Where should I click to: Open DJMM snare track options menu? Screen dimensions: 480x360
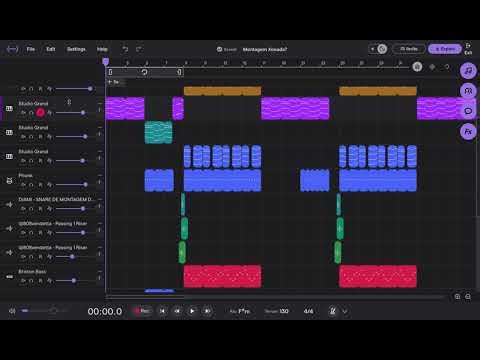[99, 206]
